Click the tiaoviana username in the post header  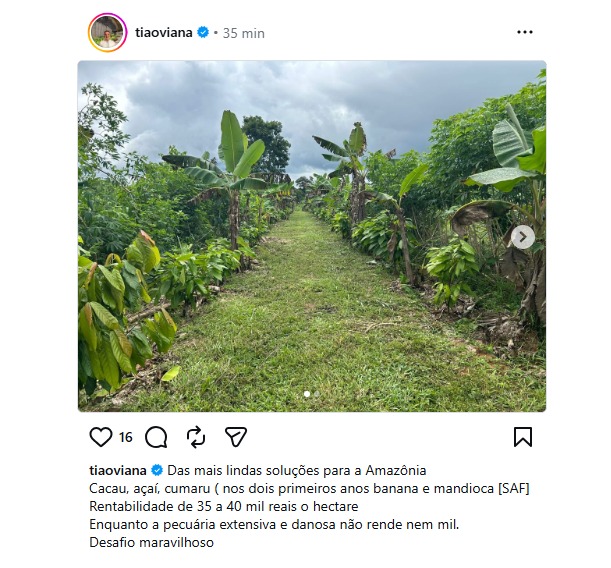pyautogui.click(x=164, y=33)
